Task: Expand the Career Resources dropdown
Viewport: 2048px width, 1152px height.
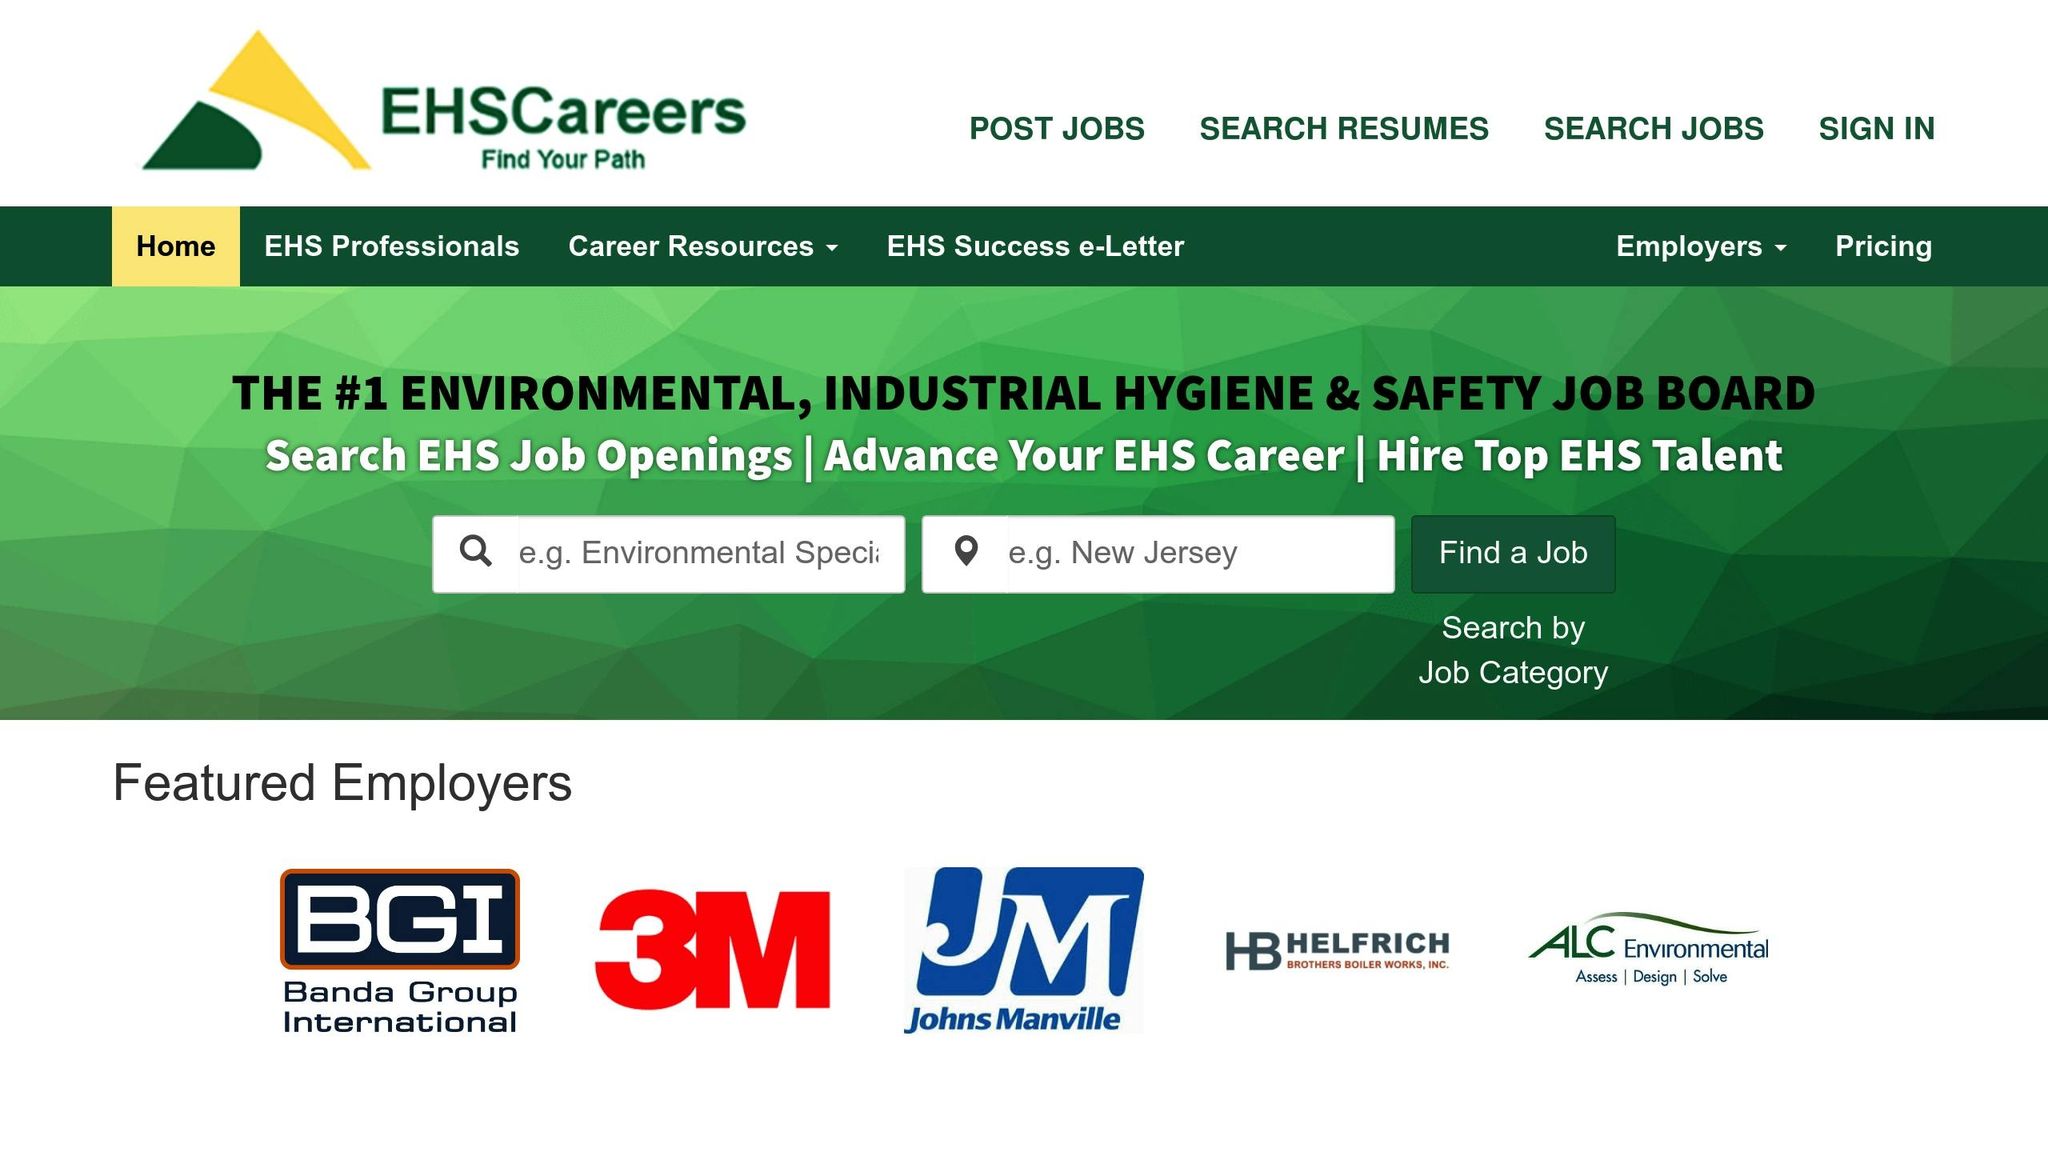Action: coord(703,246)
